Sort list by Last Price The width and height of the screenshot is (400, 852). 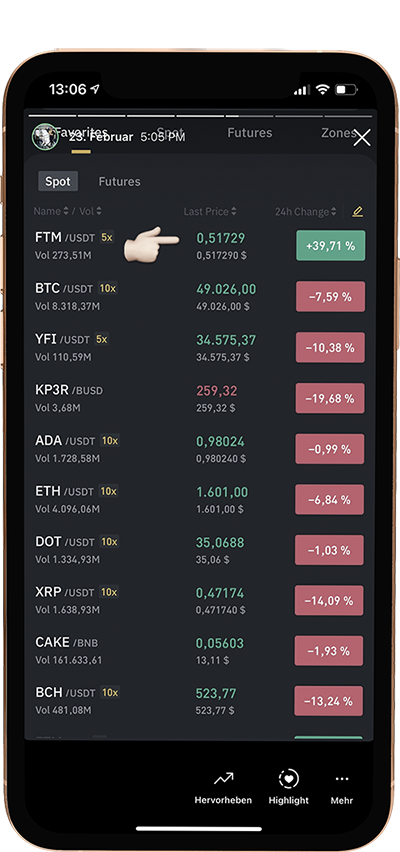coord(210,211)
